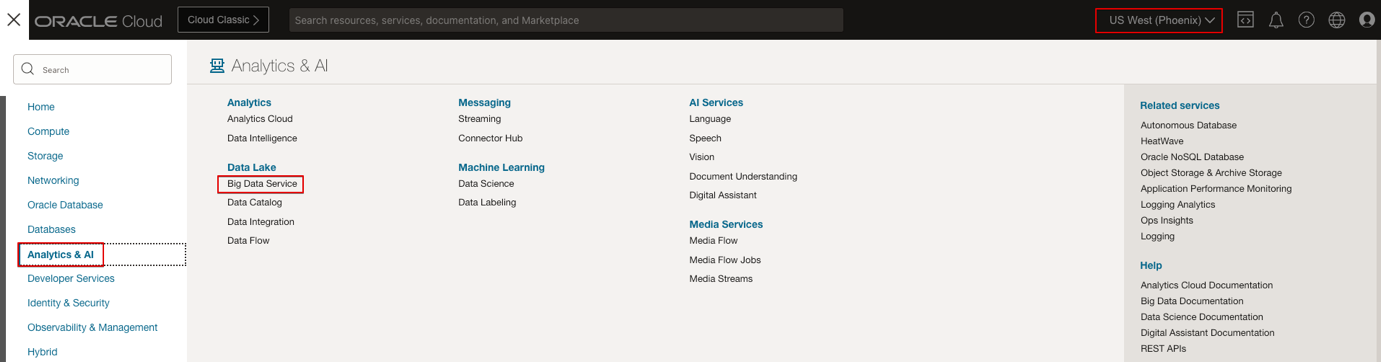Viewport: 1381px width, 362px height.
Task: Open the Speech AI service link
Action: (705, 138)
